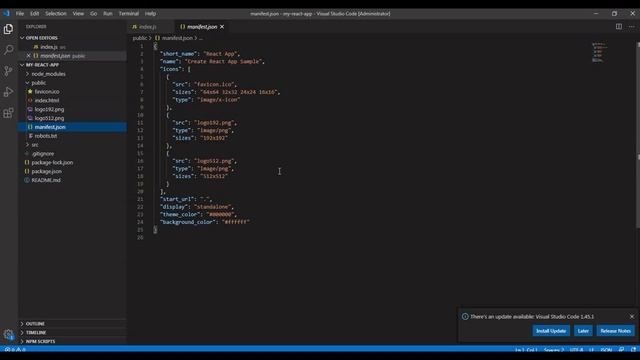Open the Edit menu
This screenshot has height=360, width=640.
(35, 13)
